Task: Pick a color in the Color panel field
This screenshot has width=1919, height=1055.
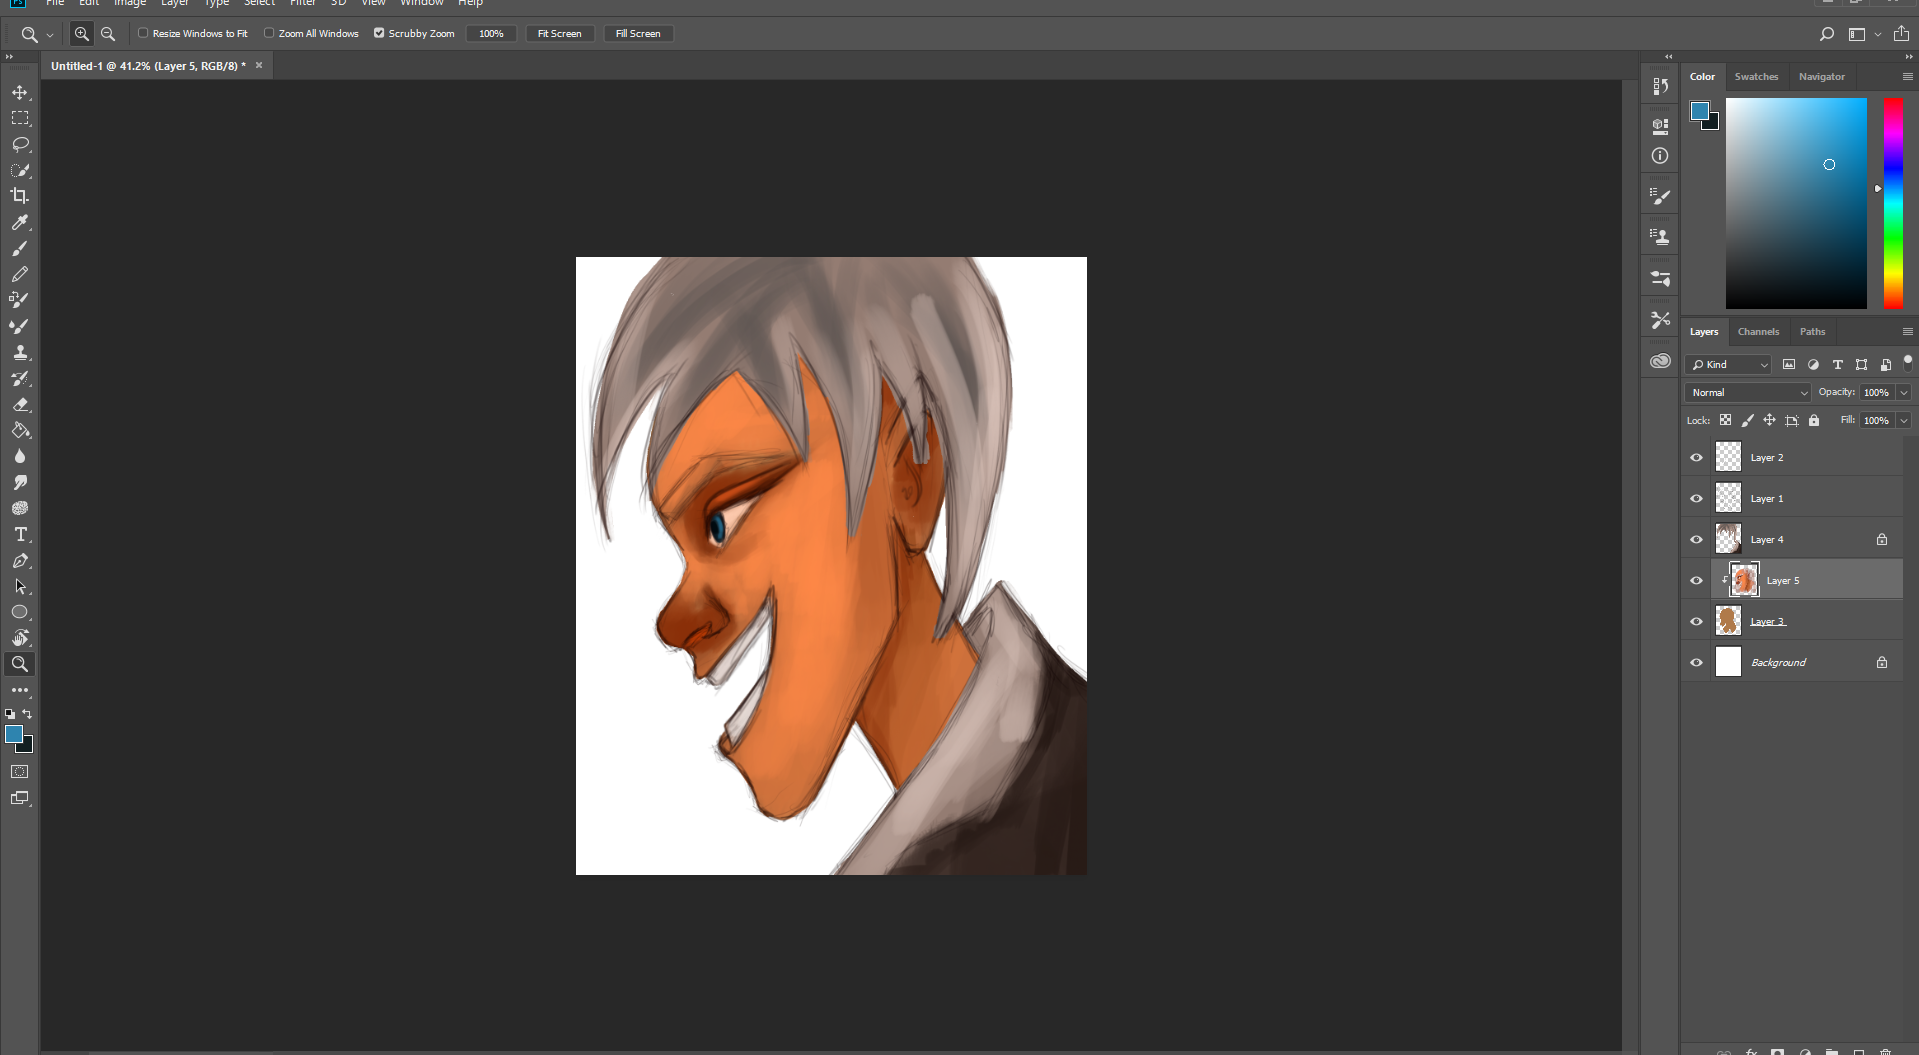Action: point(1796,203)
